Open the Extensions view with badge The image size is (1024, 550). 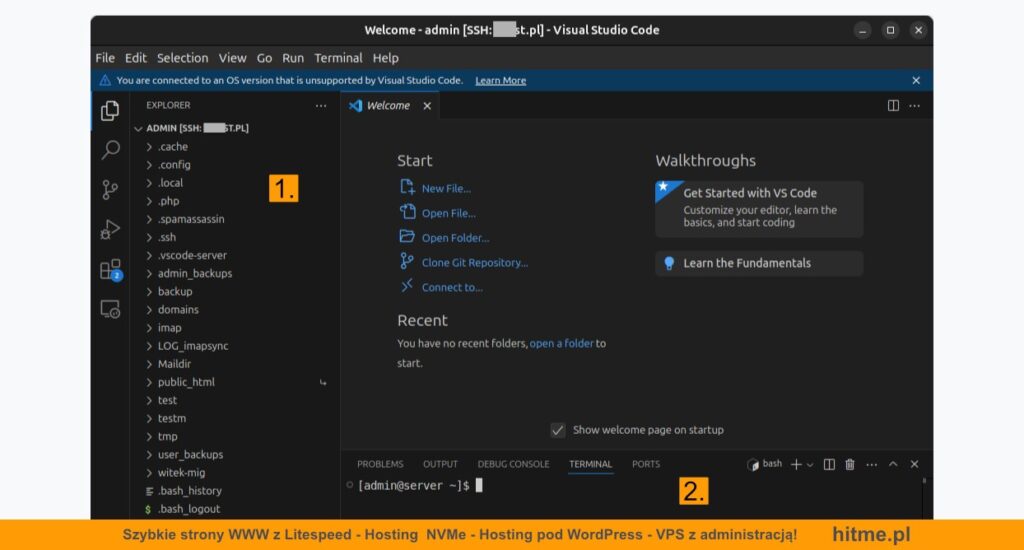pyautogui.click(x=110, y=270)
